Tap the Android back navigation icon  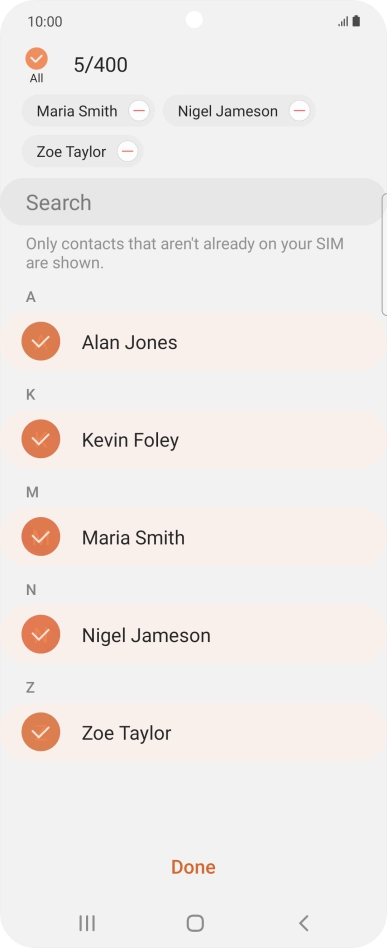(304, 923)
